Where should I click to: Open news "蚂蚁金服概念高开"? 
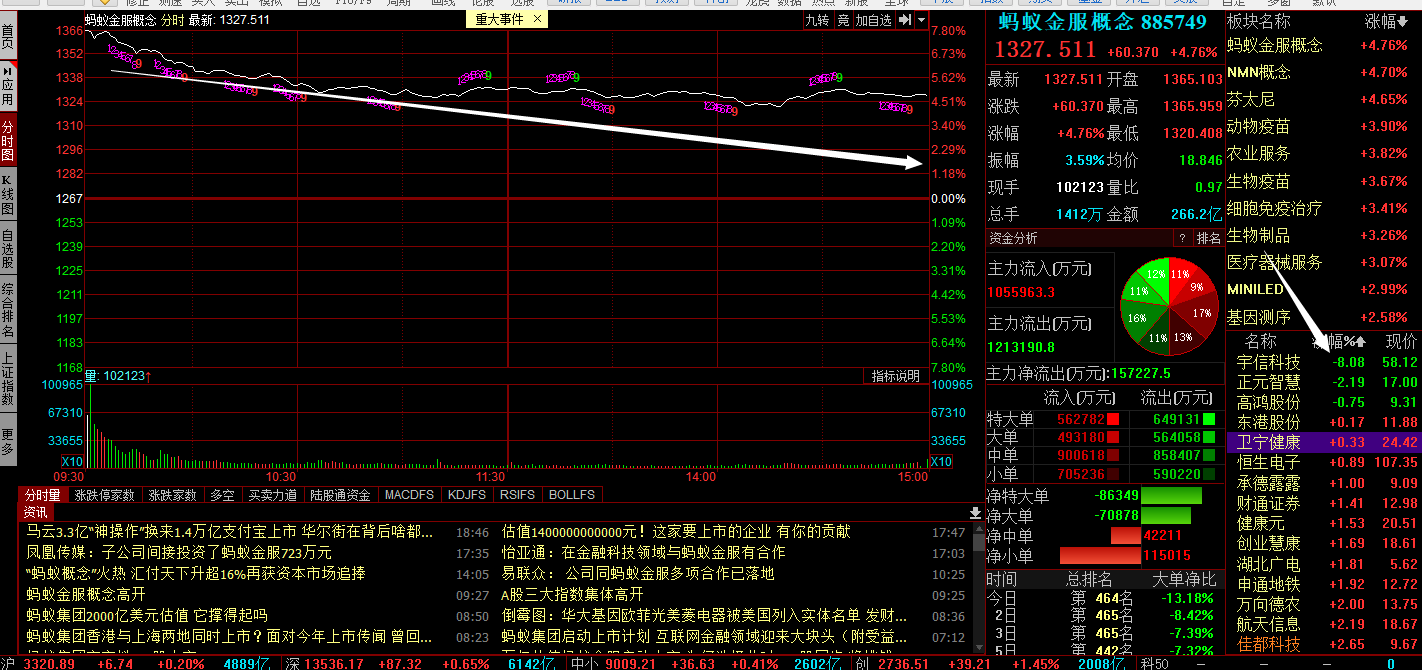(x=86, y=595)
